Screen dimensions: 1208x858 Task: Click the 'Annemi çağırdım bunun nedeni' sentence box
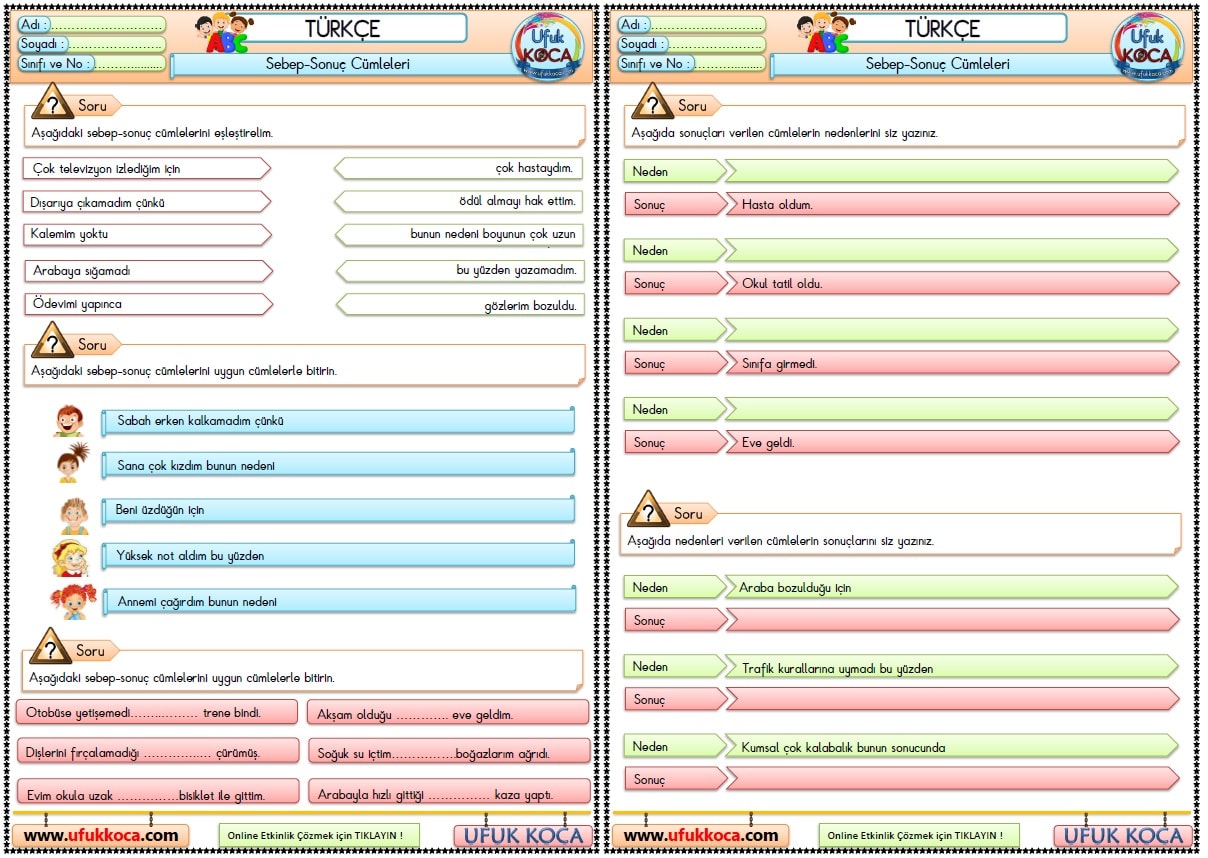click(x=338, y=601)
